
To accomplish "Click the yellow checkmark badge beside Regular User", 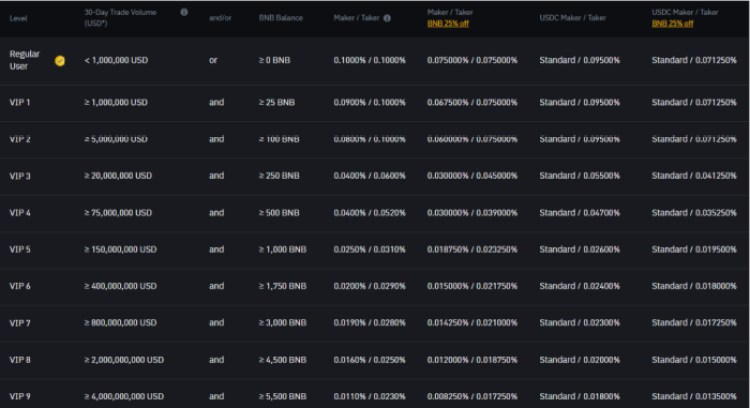I will 60,61.
